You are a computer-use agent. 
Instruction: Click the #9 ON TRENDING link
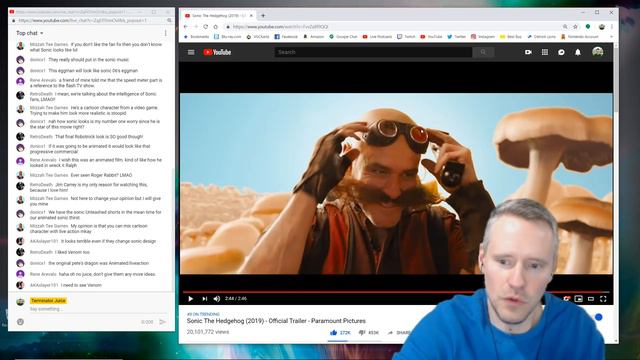point(203,314)
